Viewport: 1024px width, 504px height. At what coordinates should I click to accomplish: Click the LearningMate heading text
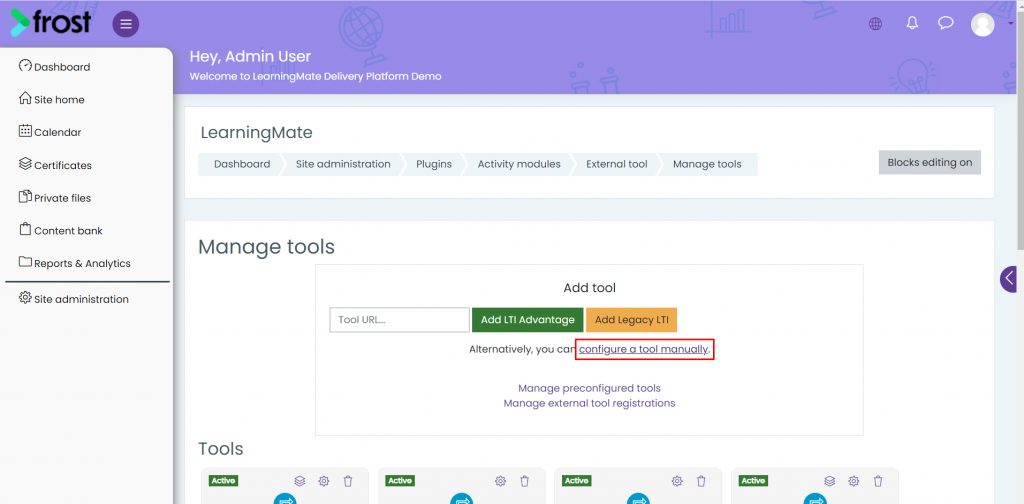pos(256,133)
